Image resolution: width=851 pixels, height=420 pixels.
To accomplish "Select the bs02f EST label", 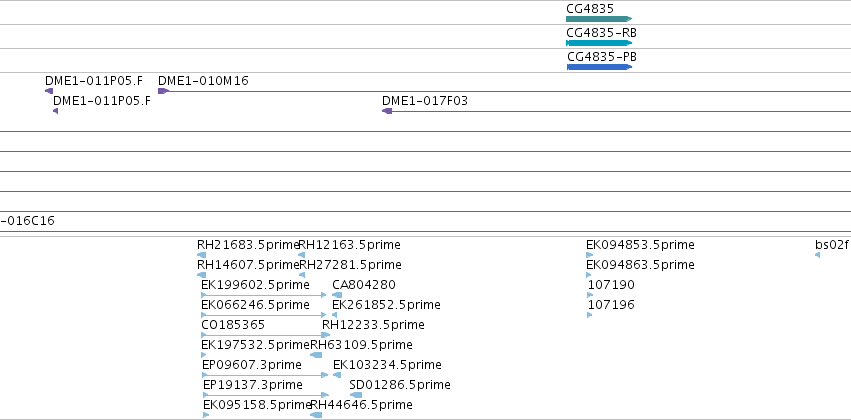I will [833, 245].
